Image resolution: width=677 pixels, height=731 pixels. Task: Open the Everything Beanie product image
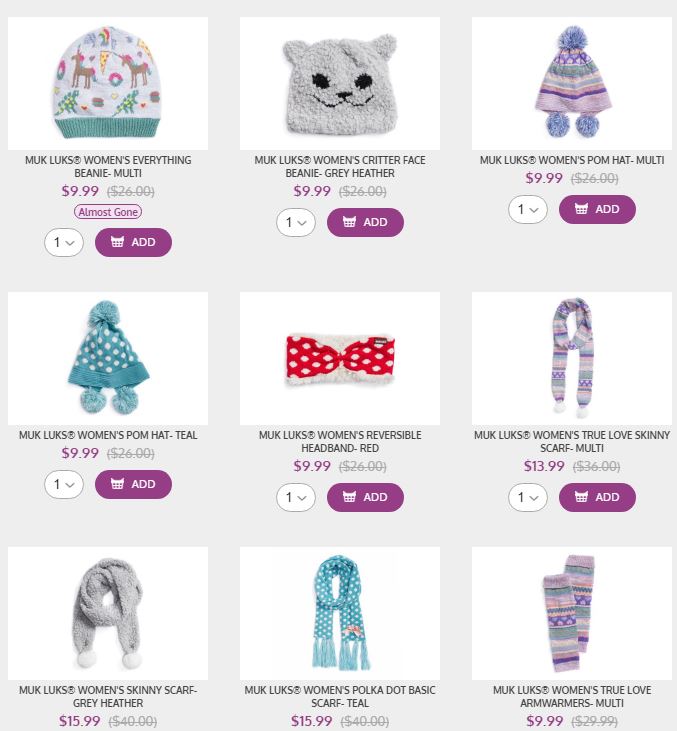tap(108, 83)
